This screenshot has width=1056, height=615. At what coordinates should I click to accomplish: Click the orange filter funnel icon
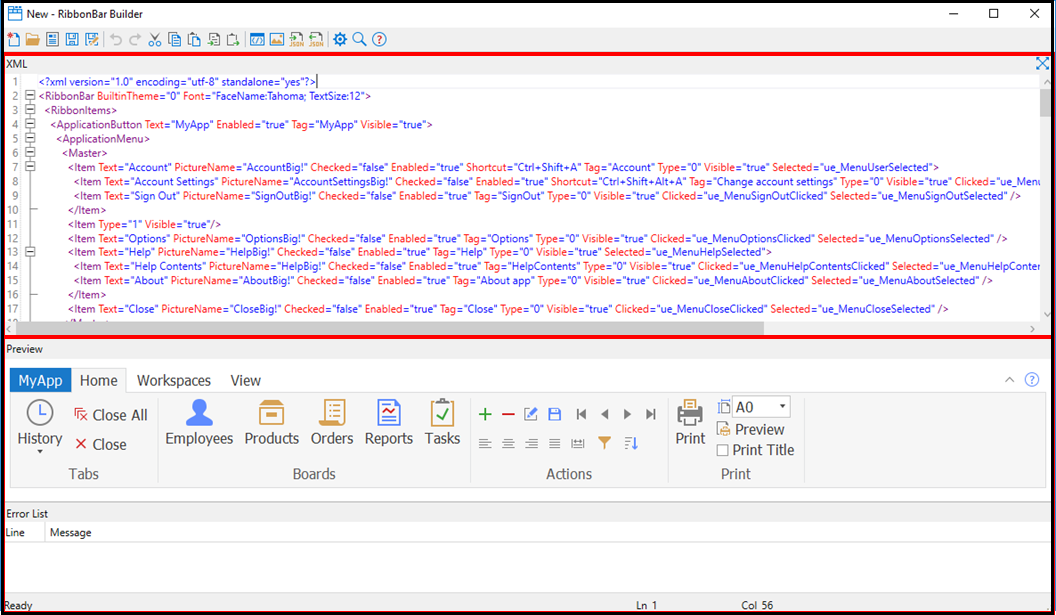(604, 443)
